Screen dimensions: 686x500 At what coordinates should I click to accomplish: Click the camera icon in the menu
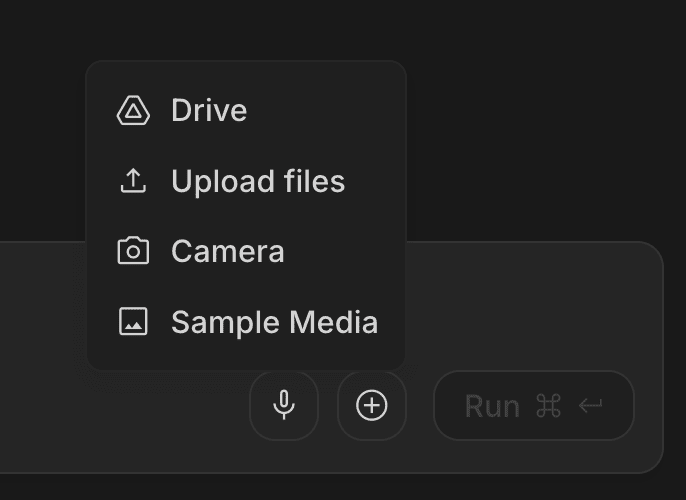click(x=133, y=251)
